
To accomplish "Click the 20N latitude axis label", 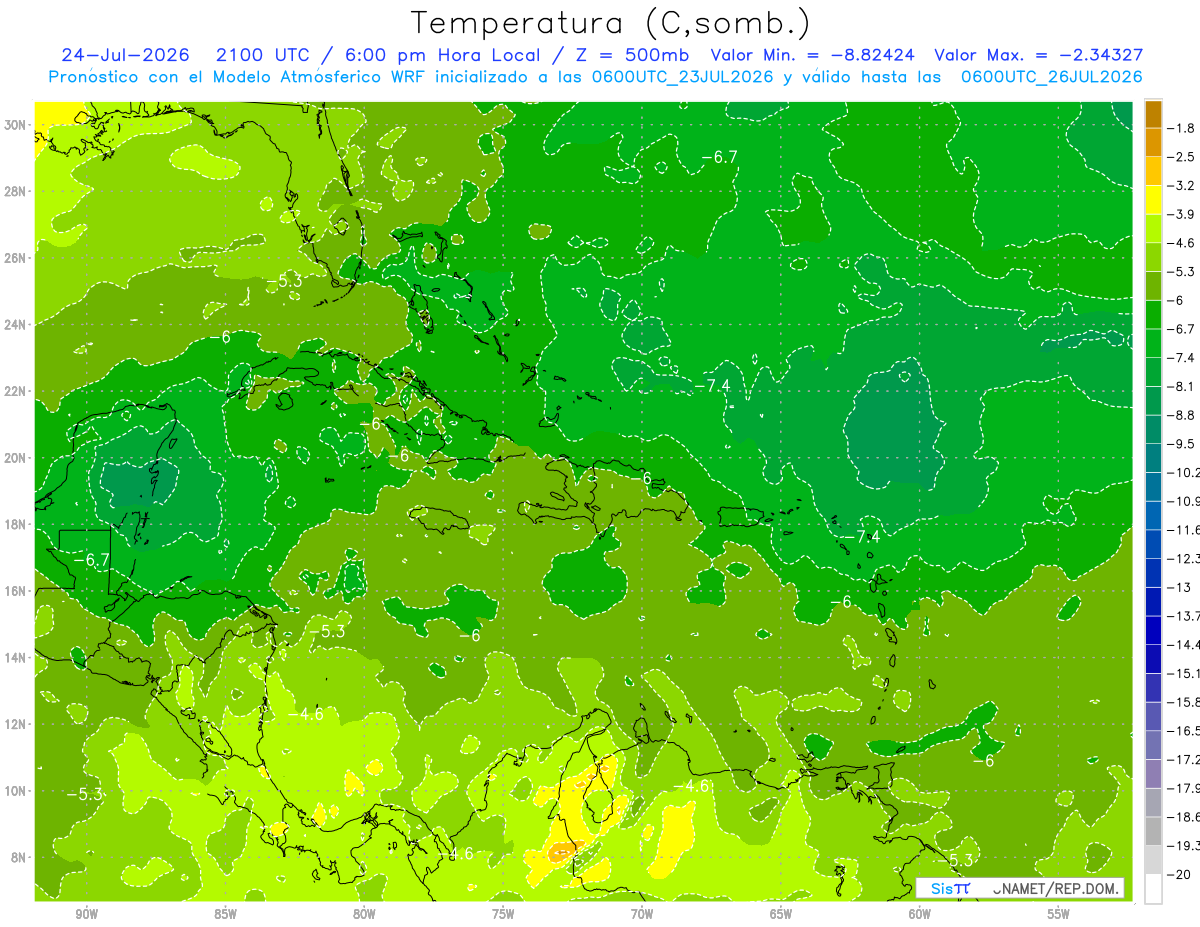I will click(16, 458).
